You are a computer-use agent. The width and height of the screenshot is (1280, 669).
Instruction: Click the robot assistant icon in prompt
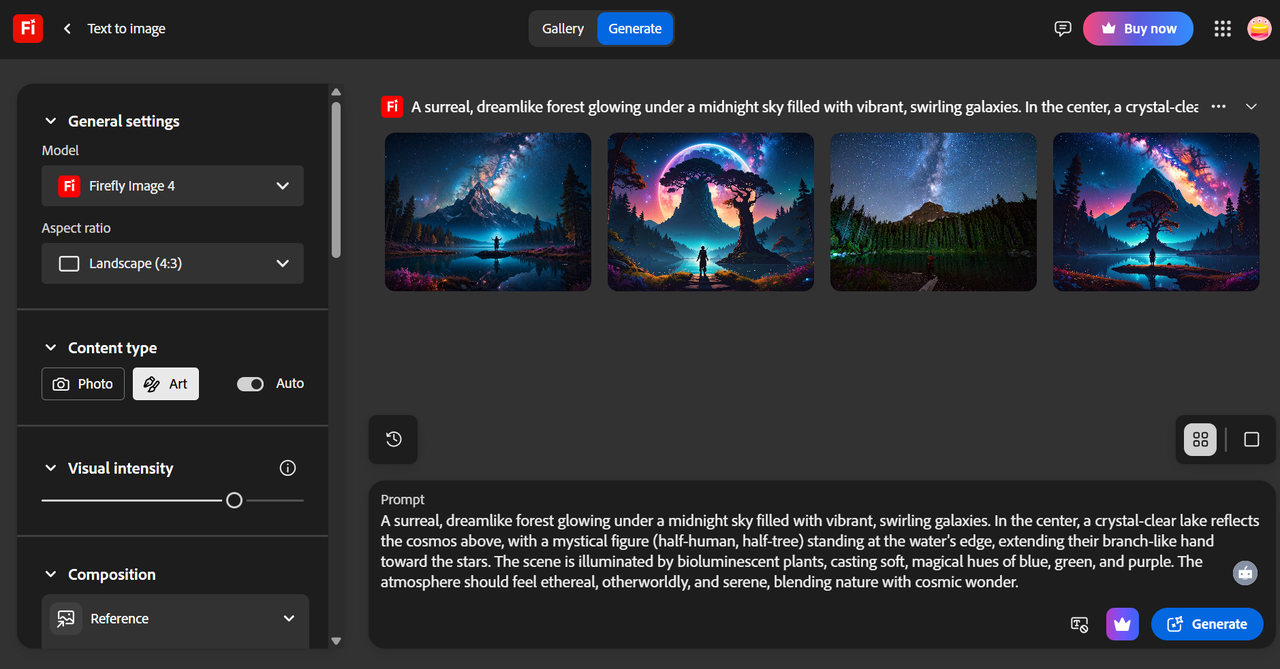[x=1245, y=573]
